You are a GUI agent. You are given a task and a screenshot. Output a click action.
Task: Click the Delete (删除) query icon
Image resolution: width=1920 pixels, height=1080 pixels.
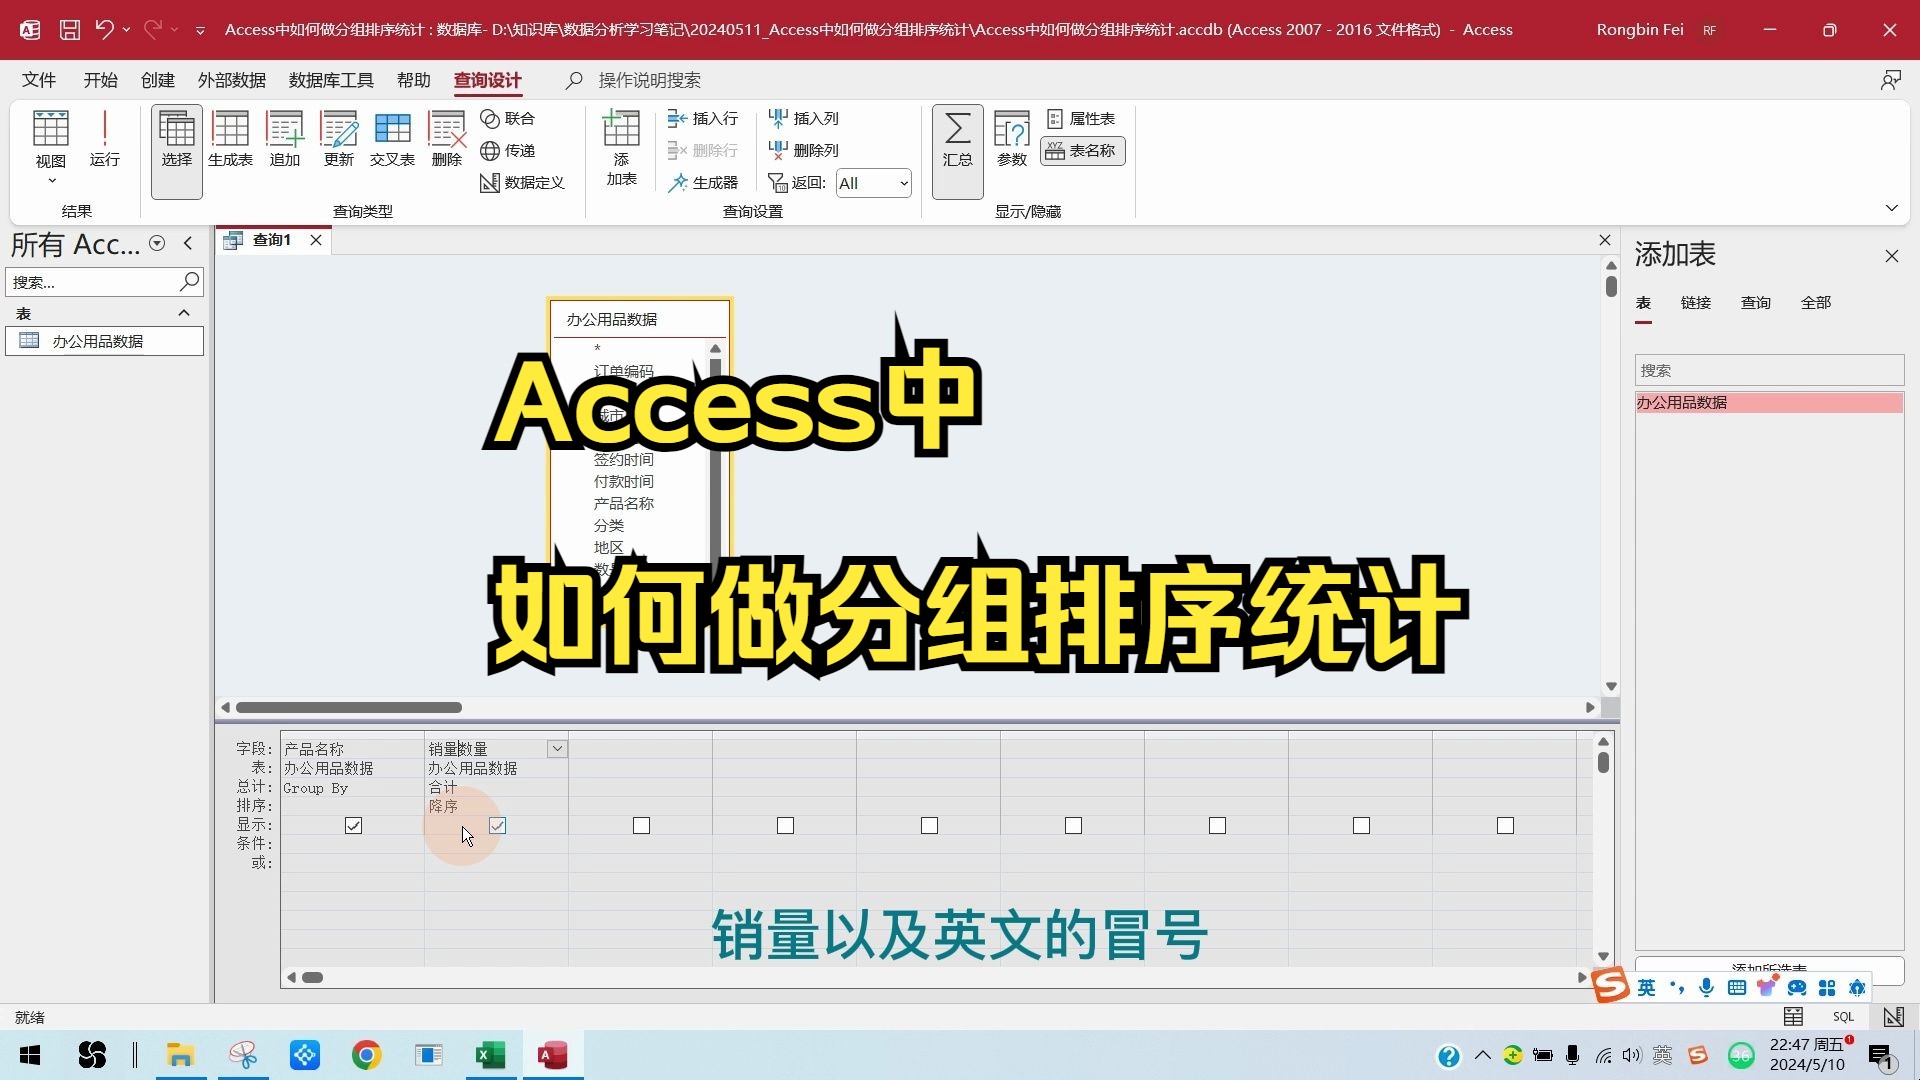click(446, 140)
